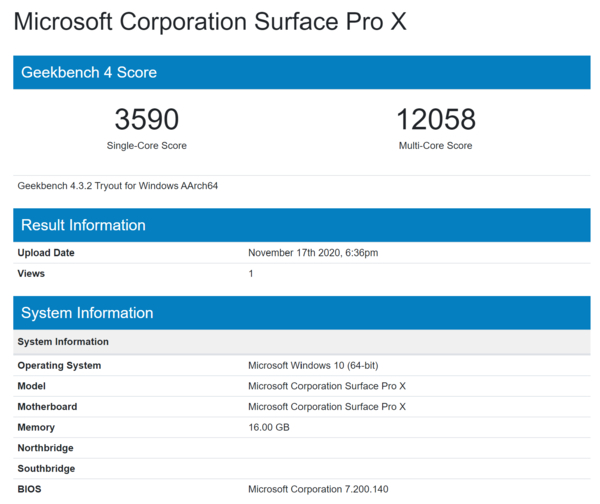
Task: Select the Model row label
Action: [x=32, y=386]
